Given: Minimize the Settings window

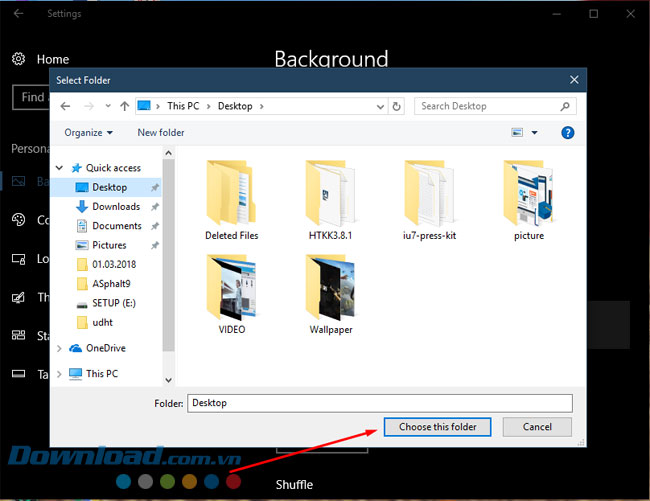Looking at the screenshot, I should click(557, 14).
